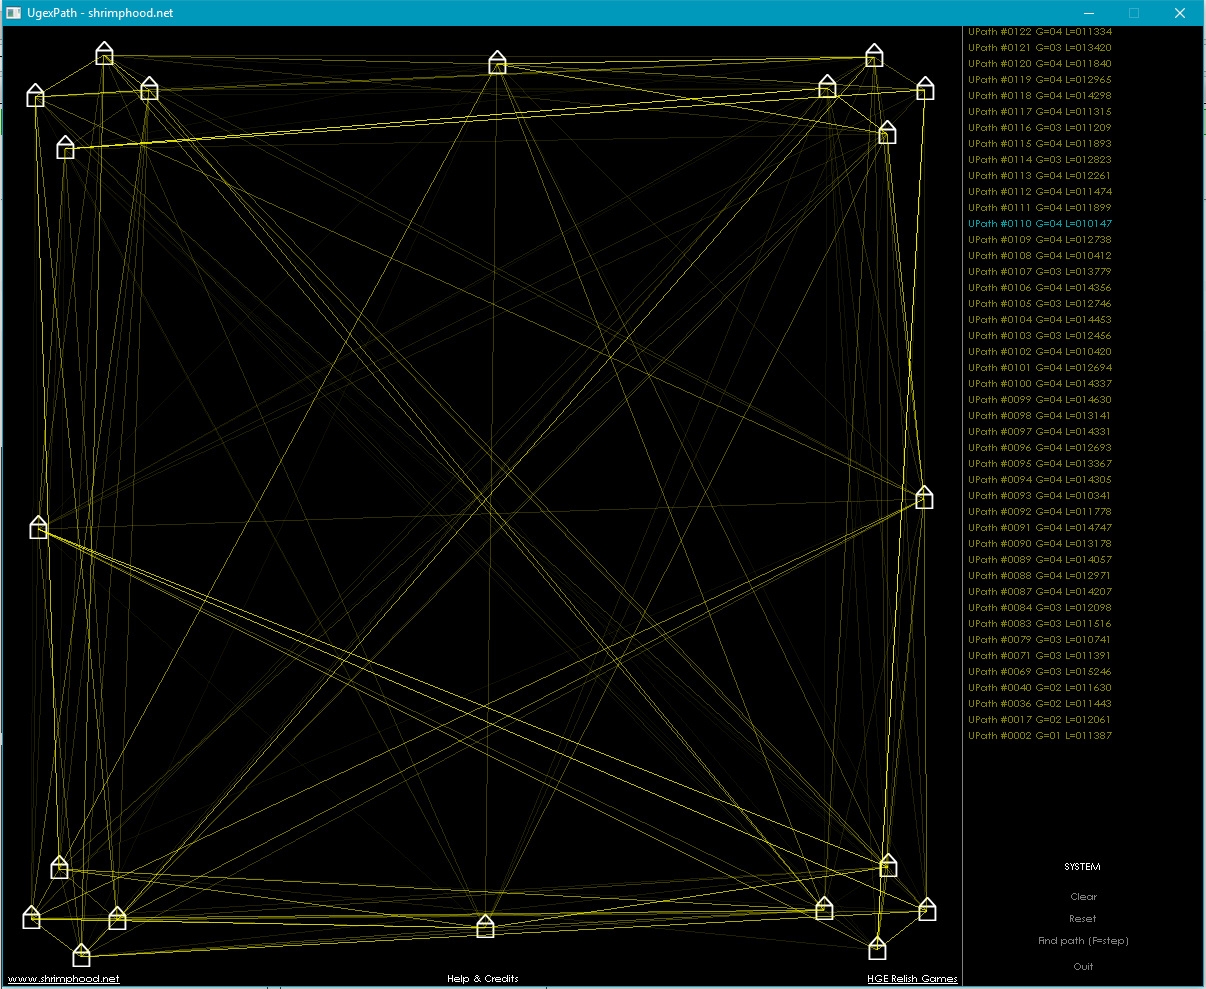Screen dimensions: 1206x989
Task: Select highlighted UPath #0110 G=04 L=010147
Action: (x=1040, y=224)
